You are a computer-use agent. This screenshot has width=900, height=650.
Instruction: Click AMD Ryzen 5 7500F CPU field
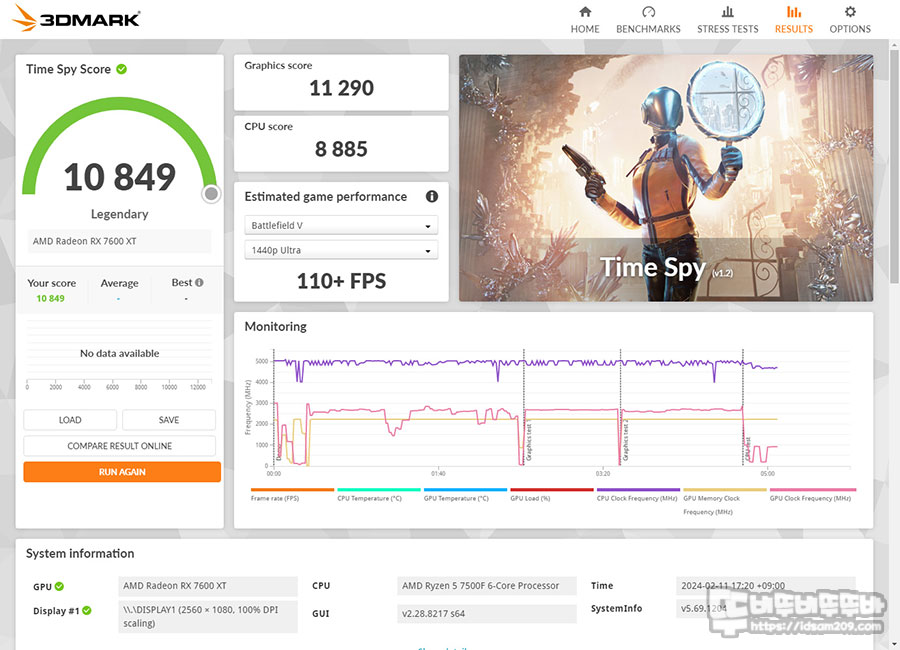click(x=487, y=586)
